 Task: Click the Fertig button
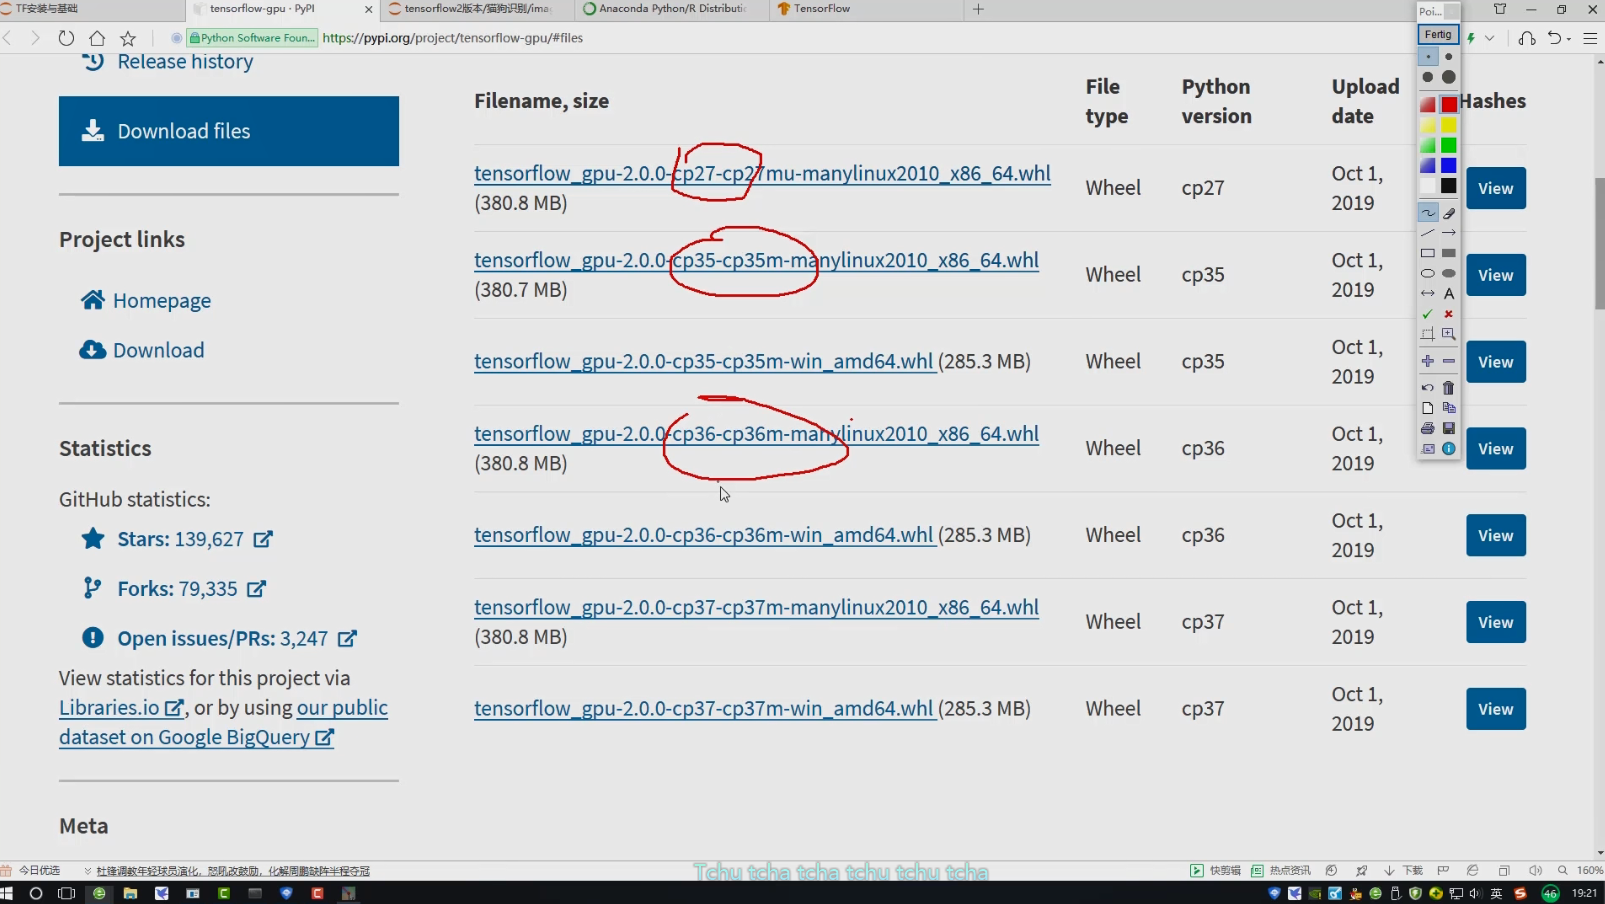coord(1438,34)
